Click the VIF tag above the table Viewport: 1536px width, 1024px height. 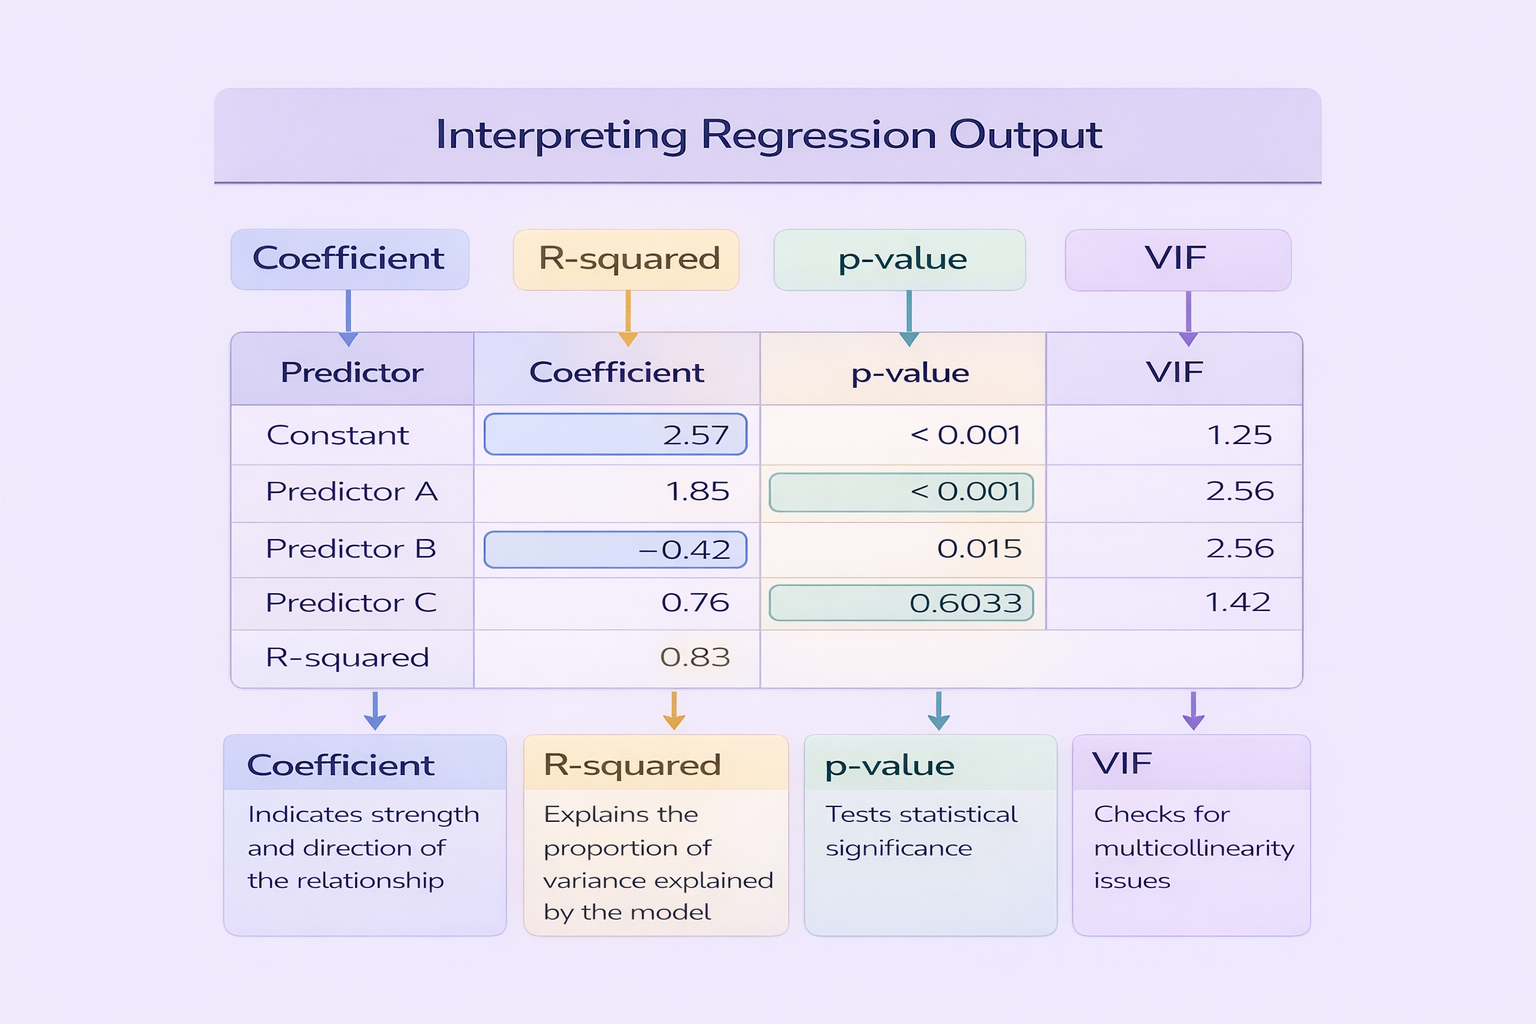pos(1177,259)
